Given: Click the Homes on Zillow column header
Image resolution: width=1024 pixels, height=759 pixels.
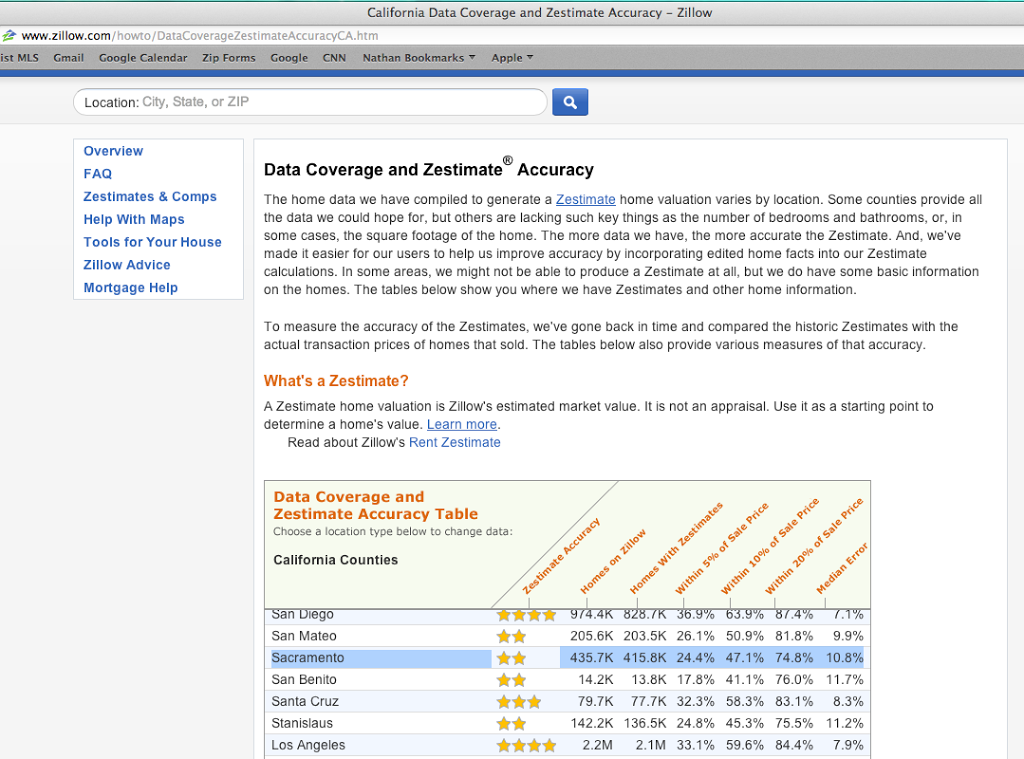Looking at the screenshot, I should point(613,562).
